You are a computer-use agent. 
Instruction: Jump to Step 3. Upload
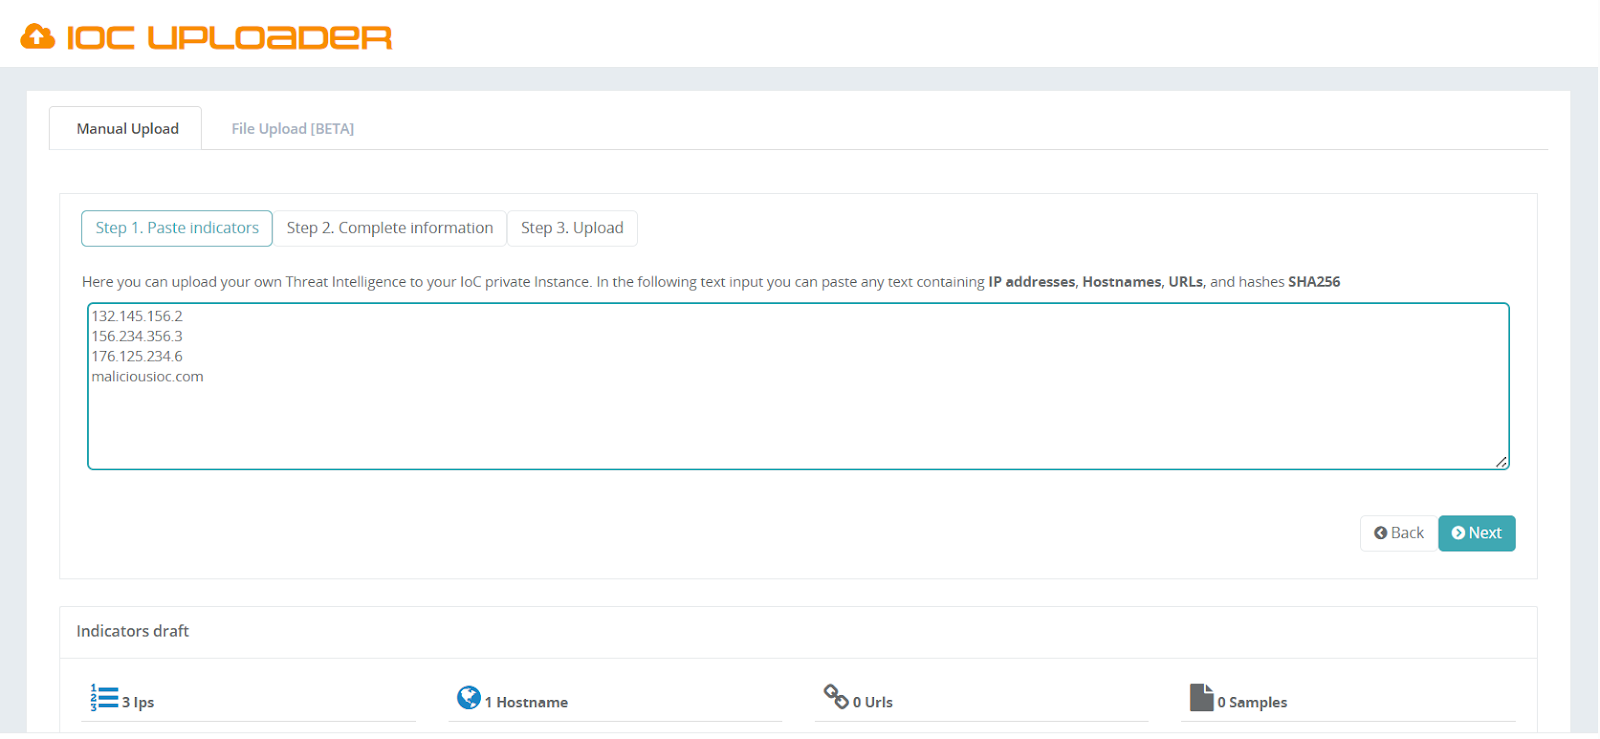coord(572,228)
